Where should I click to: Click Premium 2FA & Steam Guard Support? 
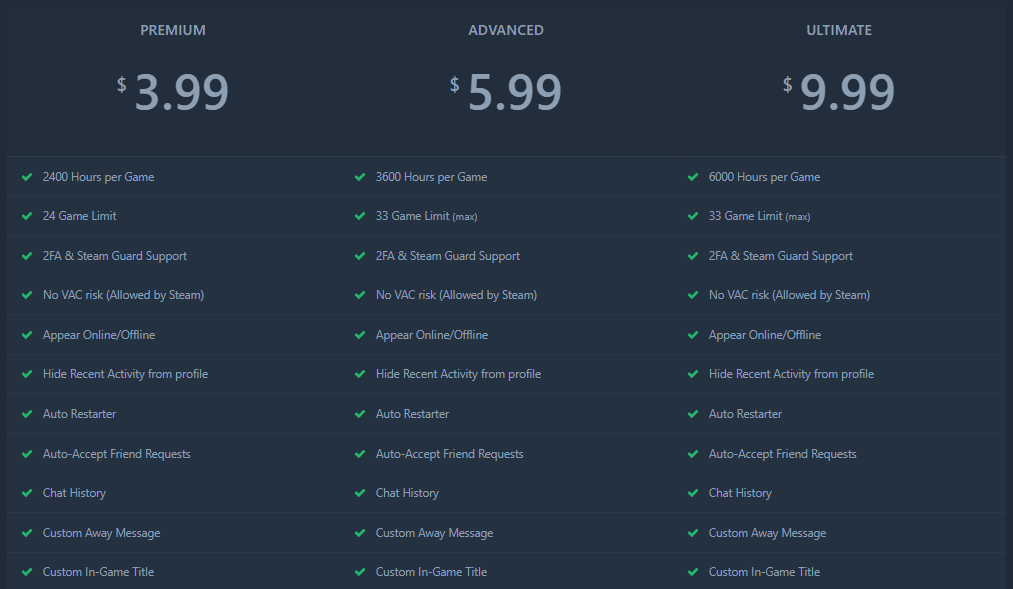pos(115,256)
